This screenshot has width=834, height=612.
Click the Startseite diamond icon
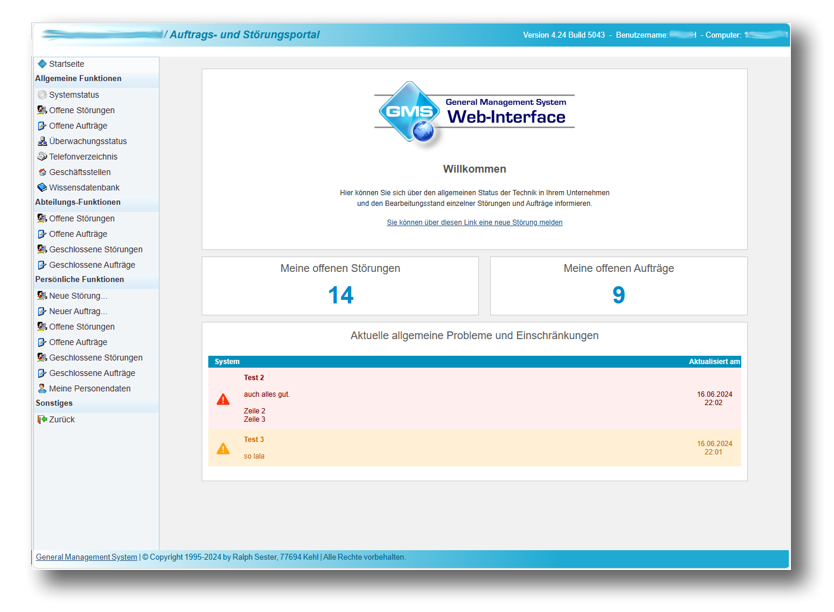[x=42, y=64]
